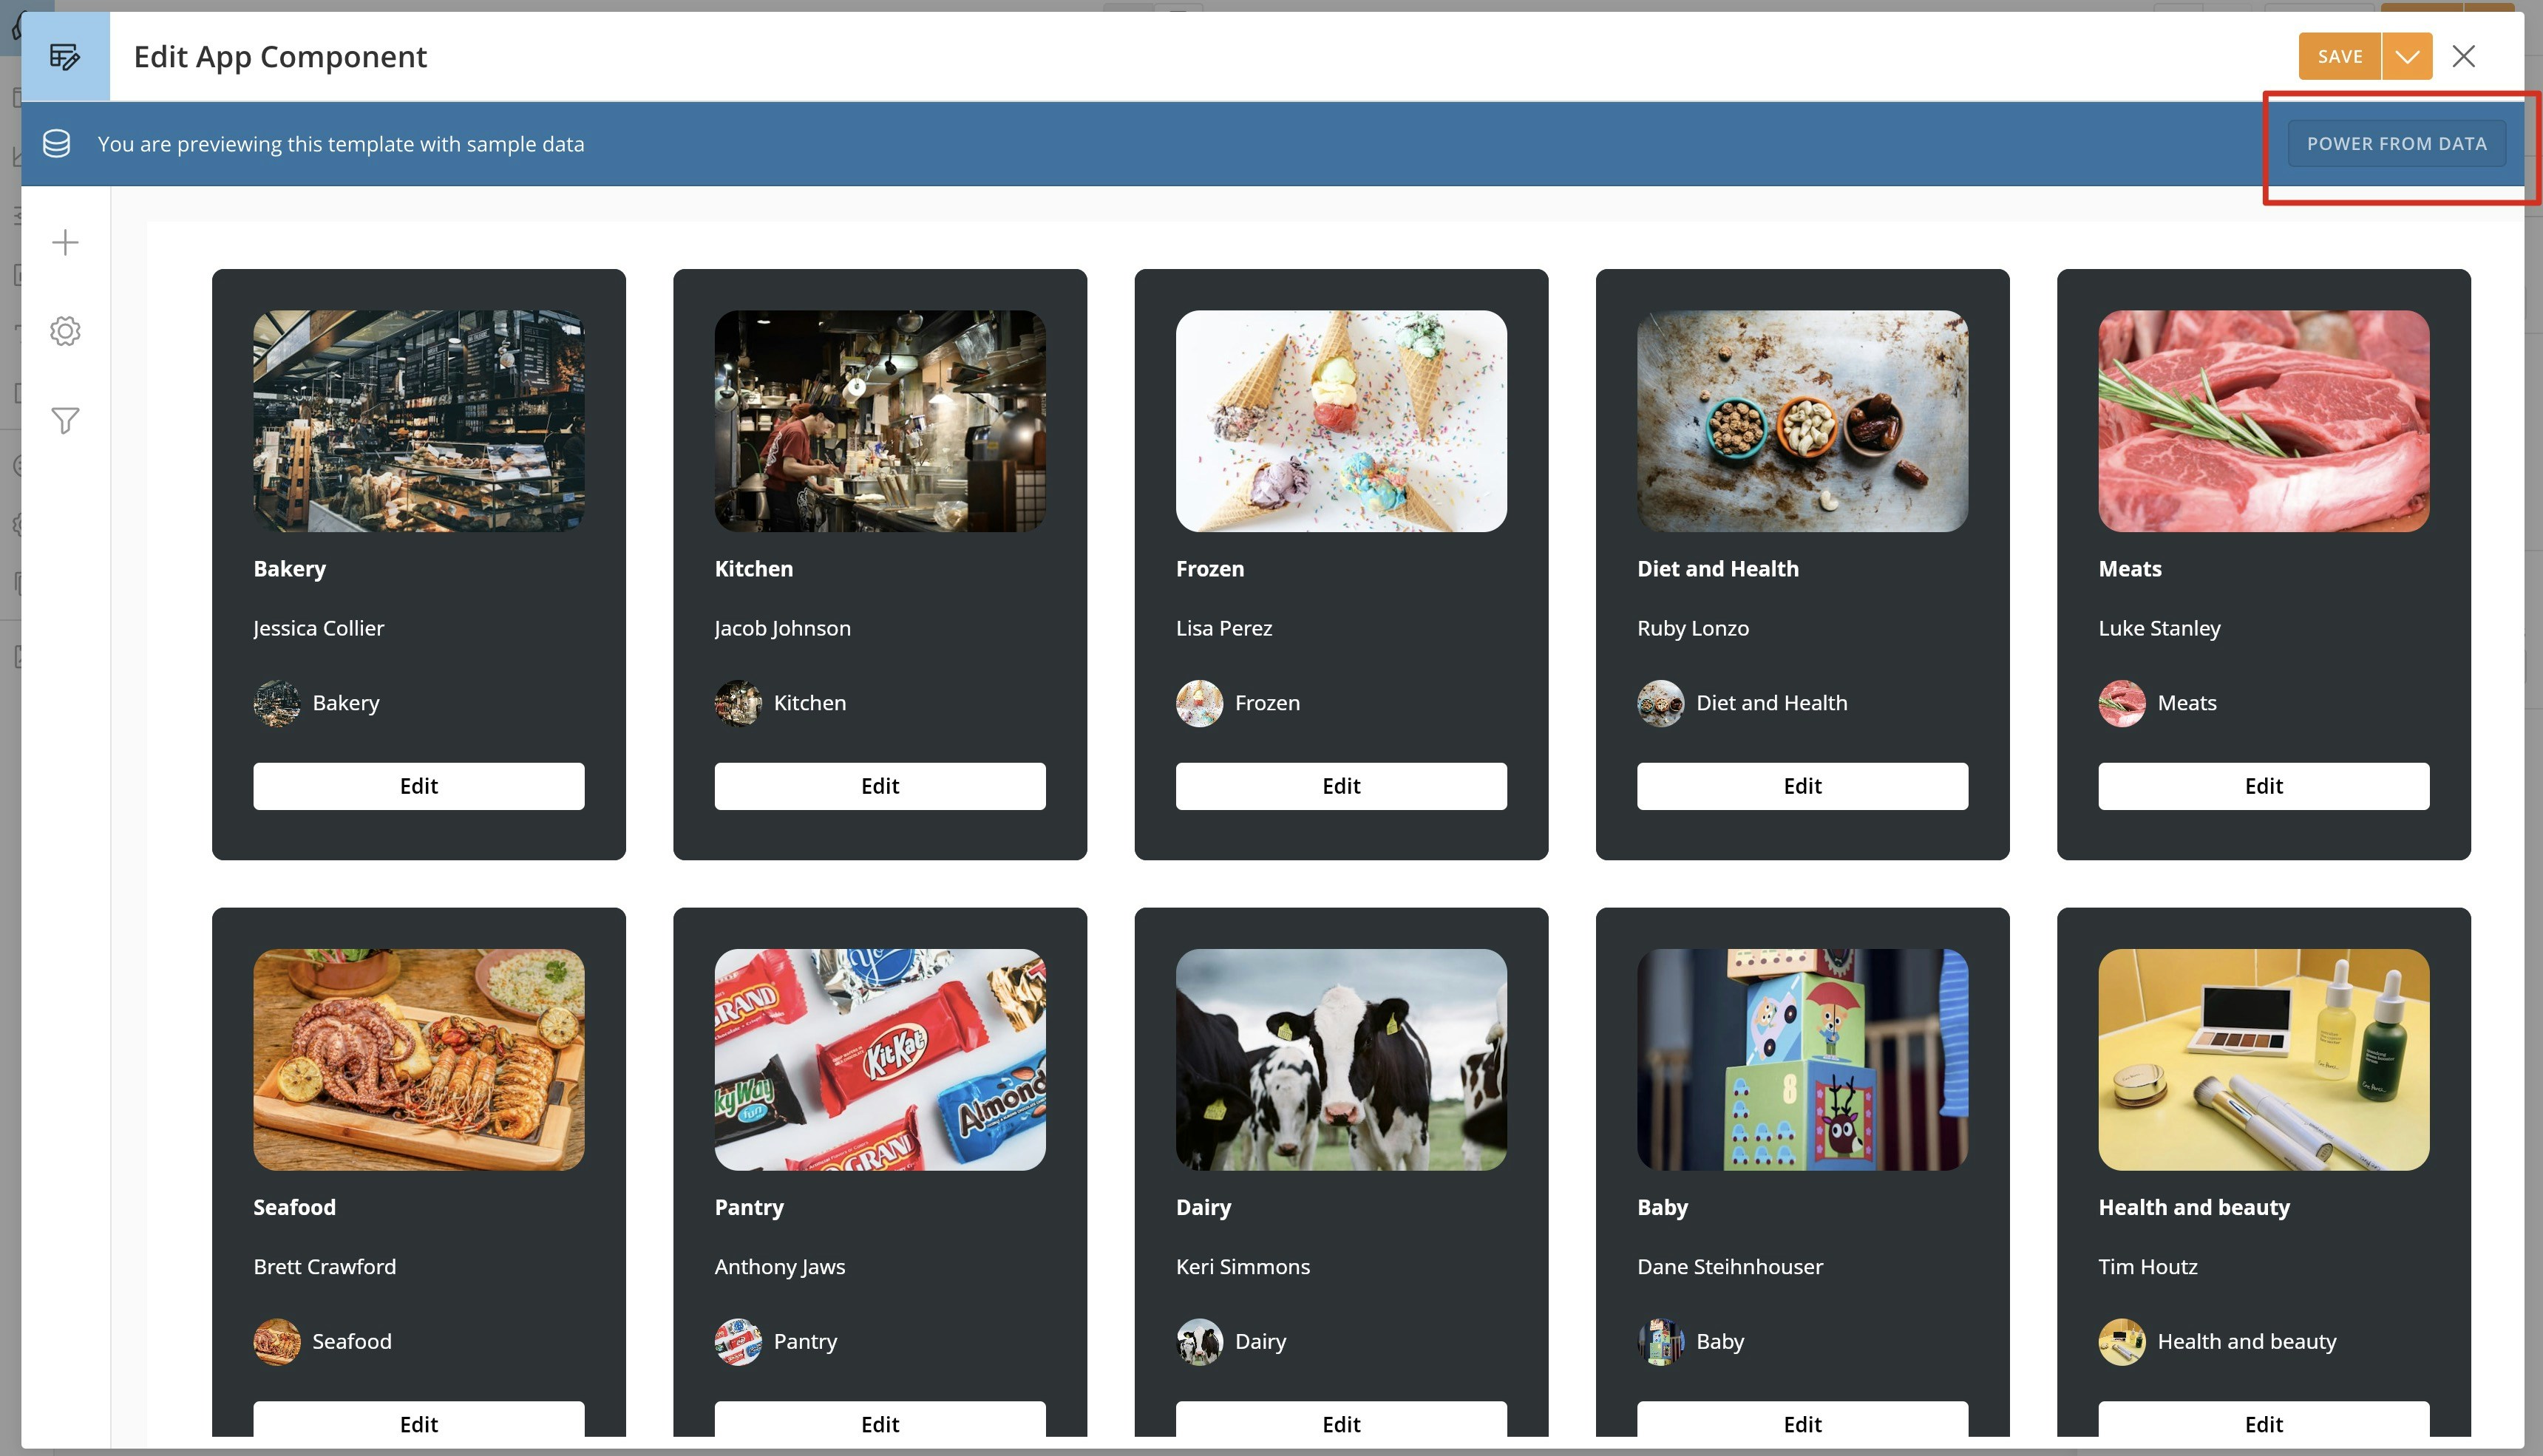This screenshot has width=2543, height=1456.
Task: Click the Kitchen card photo
Action: 880,421
